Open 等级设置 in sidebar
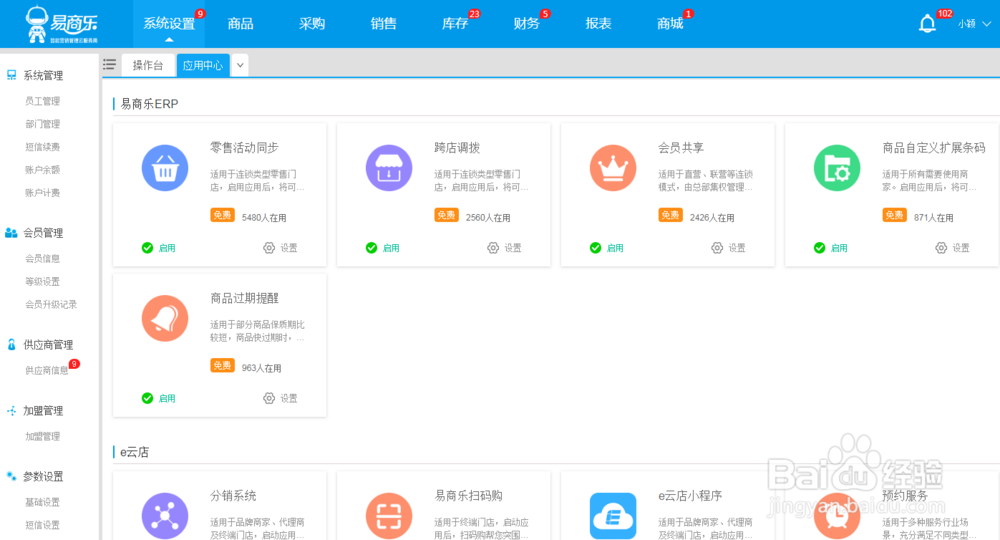The height and width of the screenshot is (540, 1000). click(x=43, y=281)
